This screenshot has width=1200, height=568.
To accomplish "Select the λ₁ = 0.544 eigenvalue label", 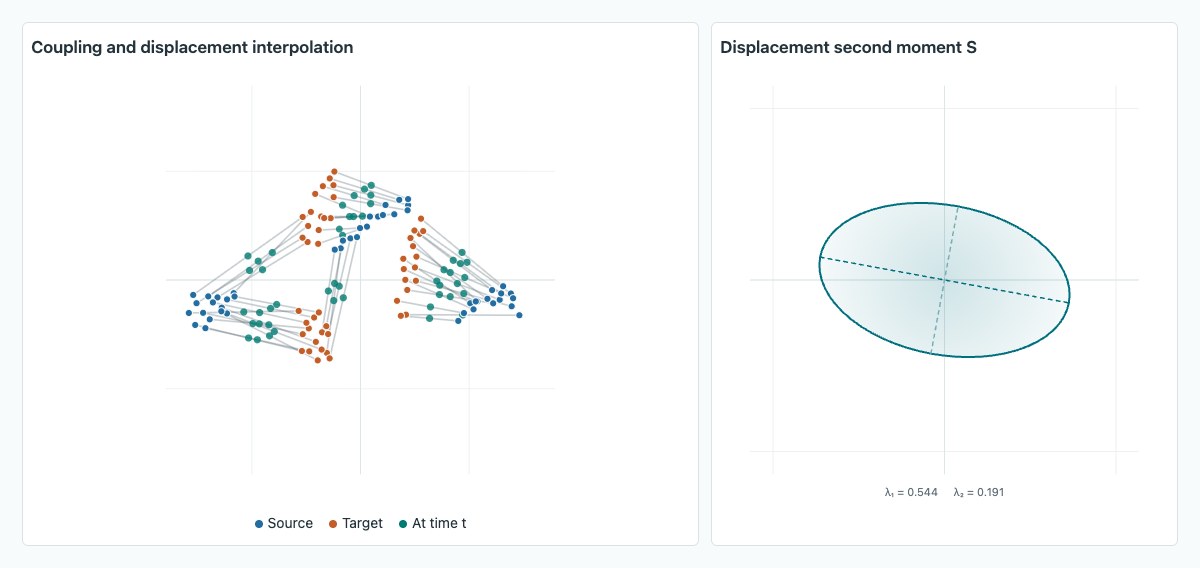I will click(x=911, y=492).
